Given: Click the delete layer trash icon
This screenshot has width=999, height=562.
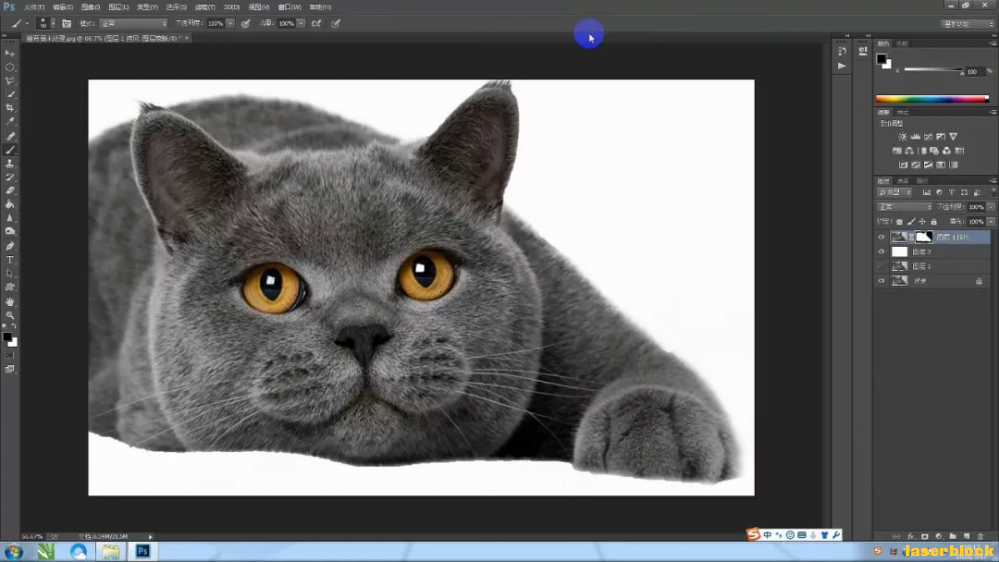Looking at the screenshot, I should [981, 537].
